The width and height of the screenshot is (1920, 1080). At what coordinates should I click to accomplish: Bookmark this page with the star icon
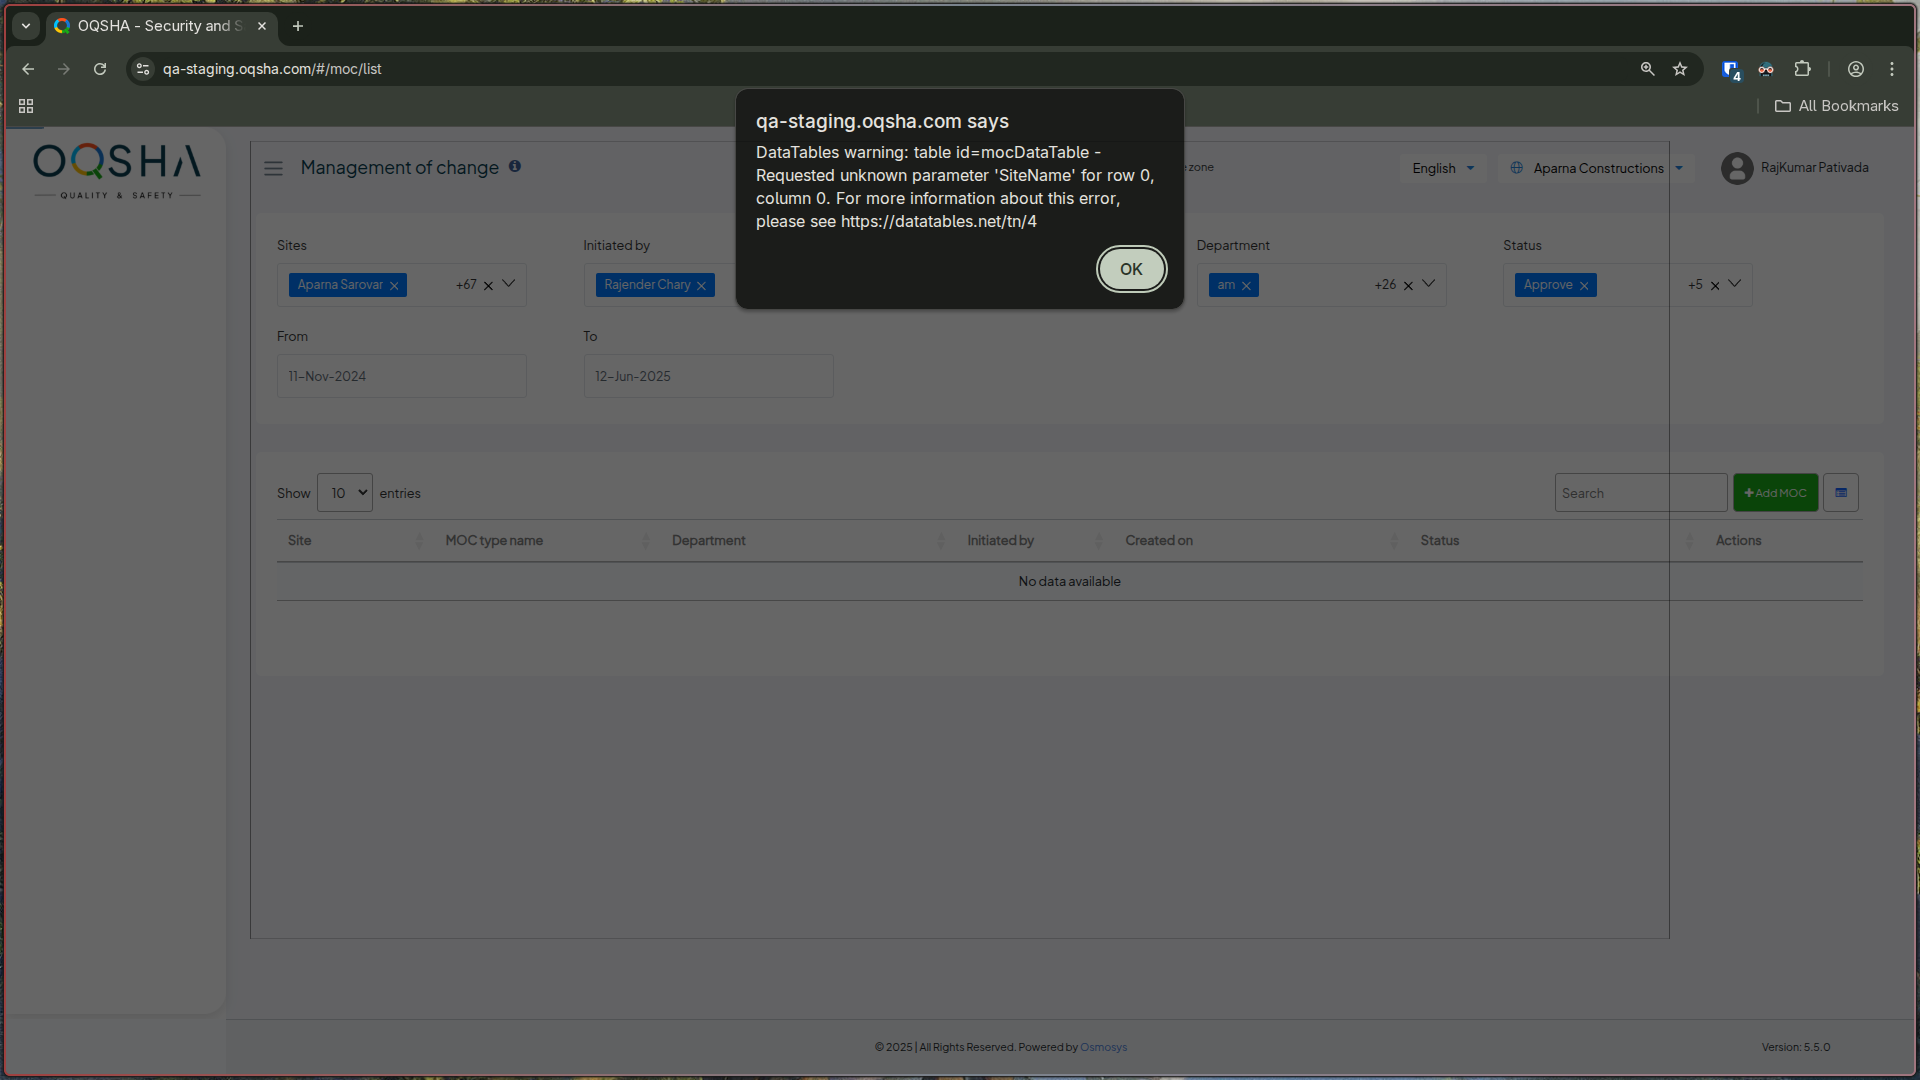[x=1680, y=69]
